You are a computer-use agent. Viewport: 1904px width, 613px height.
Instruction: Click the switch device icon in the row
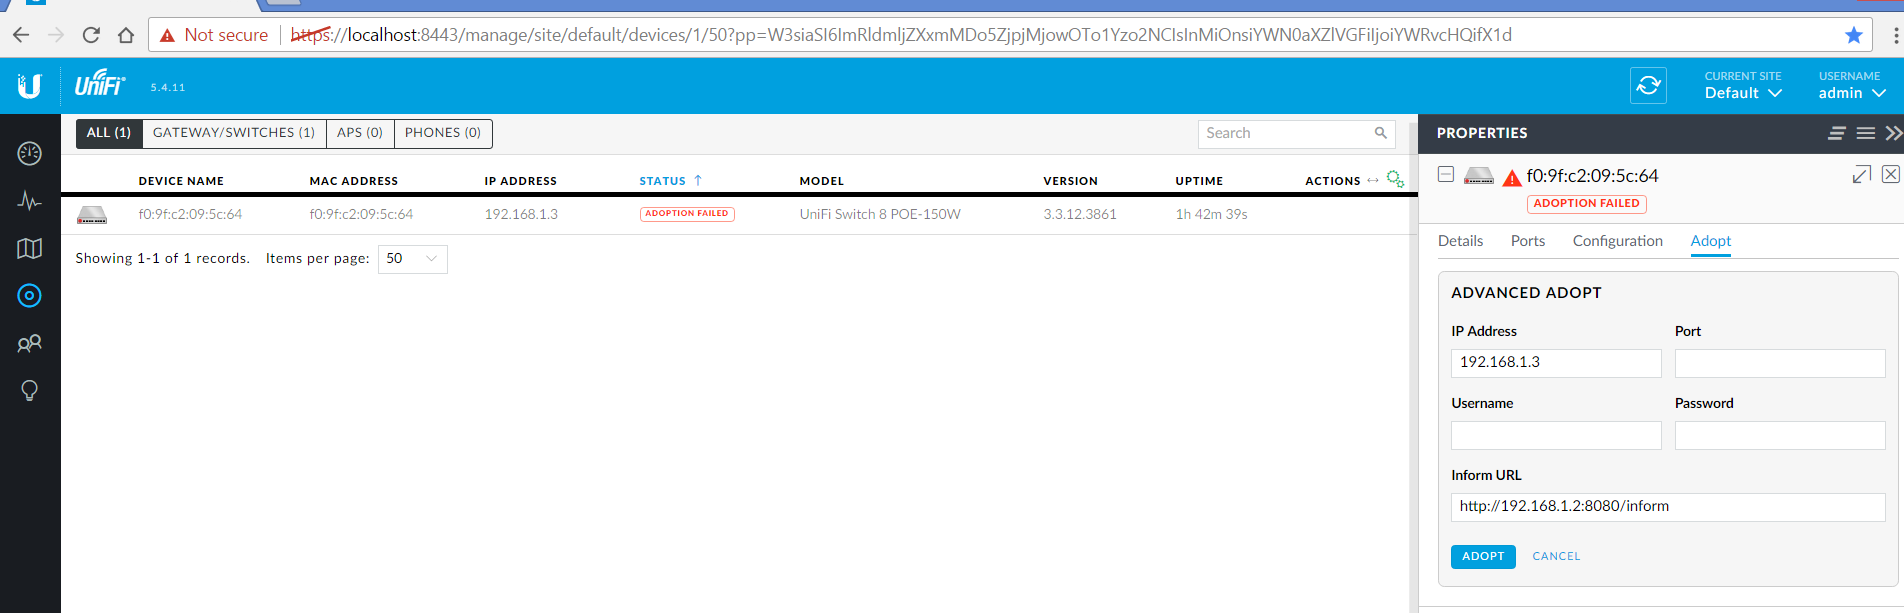[x=92, y=215]
